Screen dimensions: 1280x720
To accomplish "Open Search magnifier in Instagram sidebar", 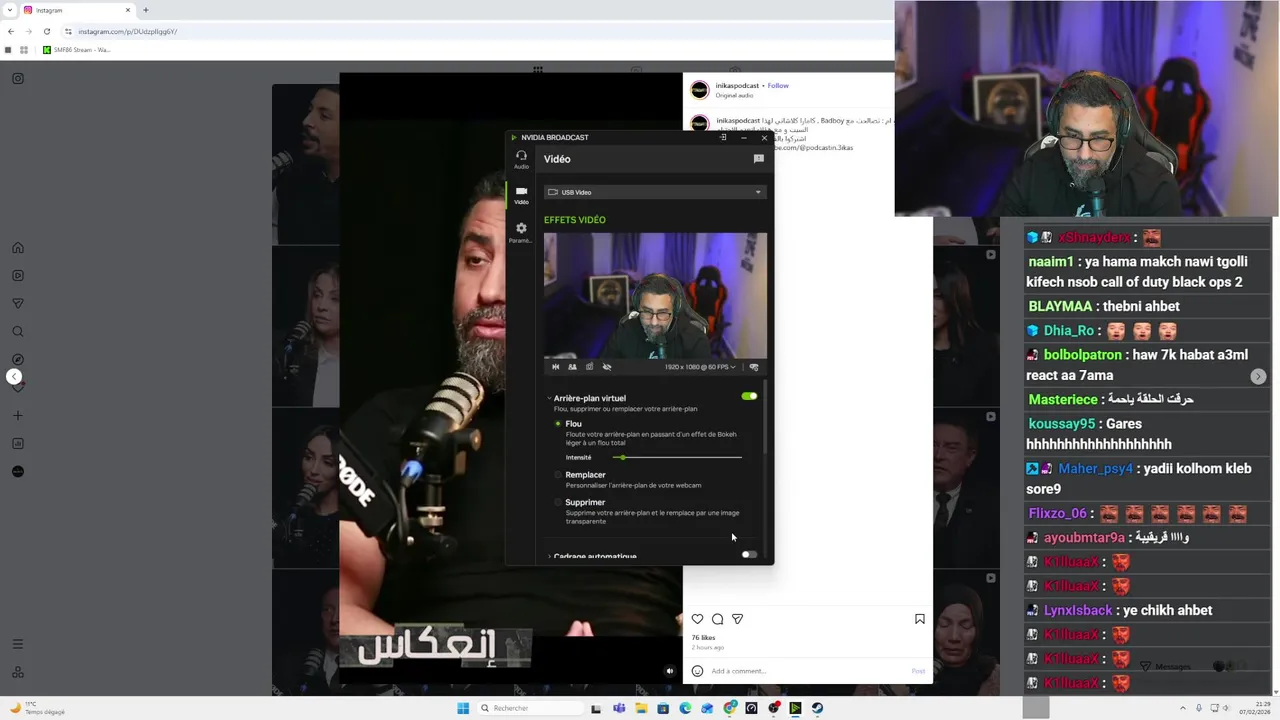I will point(18,332).
